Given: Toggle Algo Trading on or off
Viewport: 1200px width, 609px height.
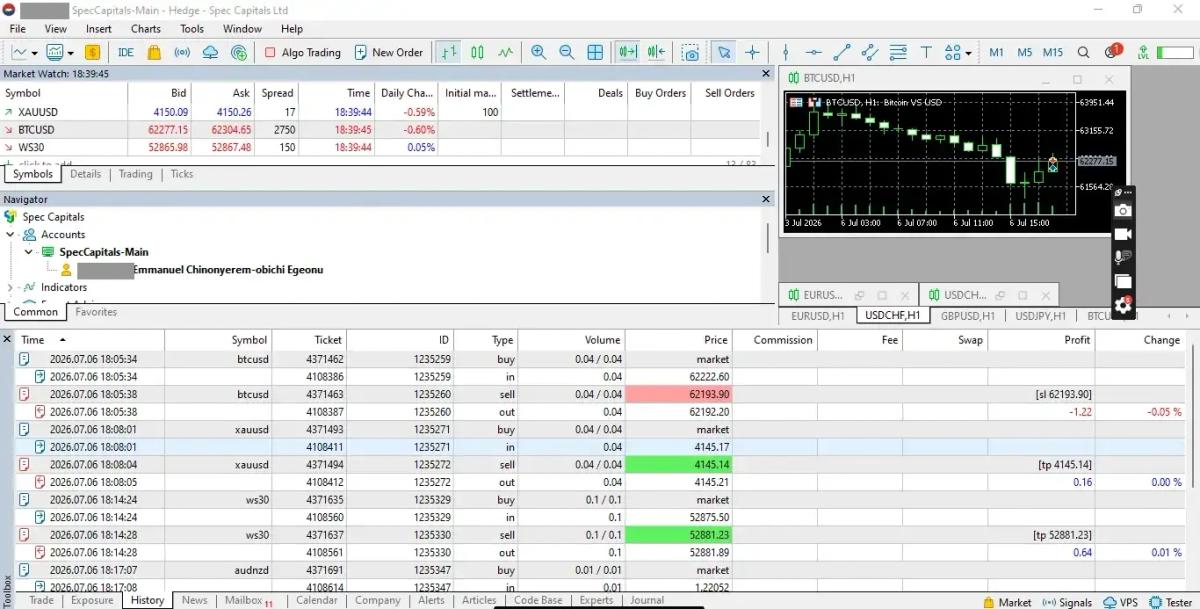Looking at the screenshot, I should click(x=303, y=52).
